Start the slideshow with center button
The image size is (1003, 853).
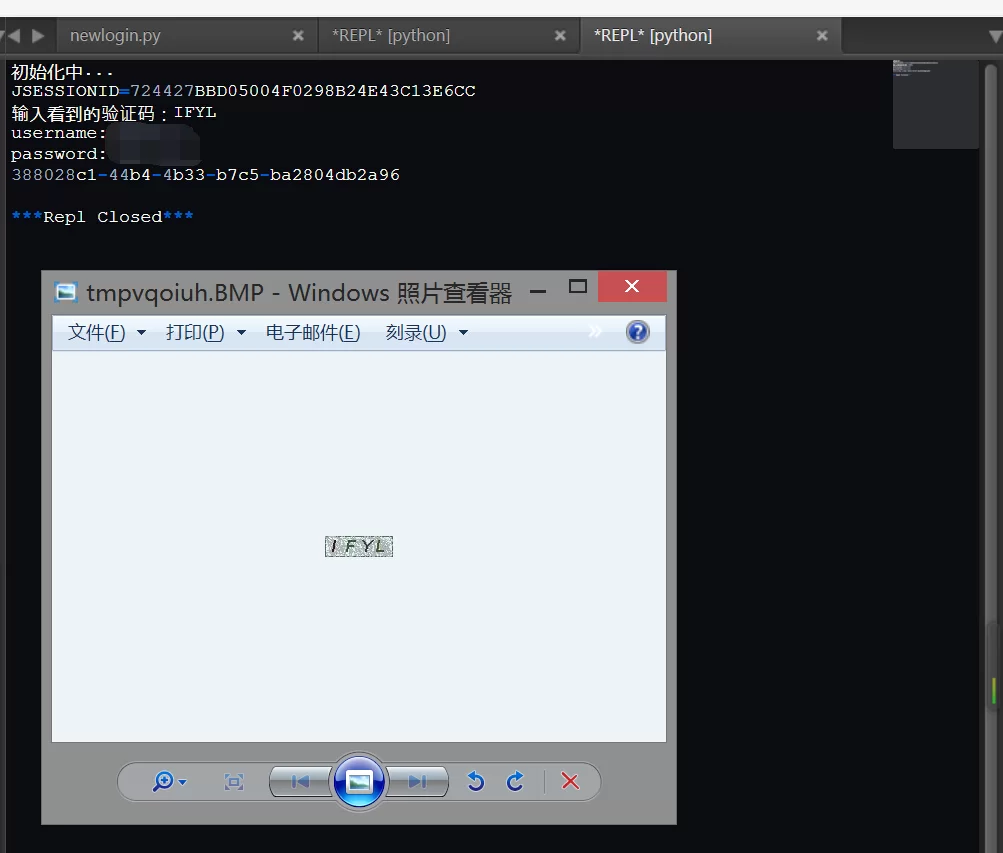[x=359, y=781]
